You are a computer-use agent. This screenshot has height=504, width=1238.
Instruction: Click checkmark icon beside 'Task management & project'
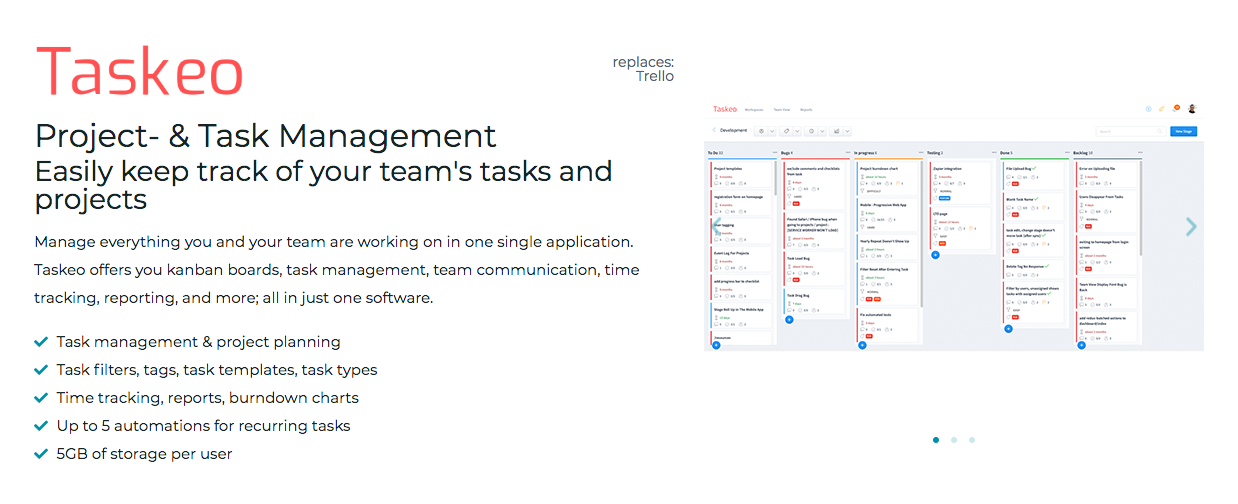click(x=41, y=342)
